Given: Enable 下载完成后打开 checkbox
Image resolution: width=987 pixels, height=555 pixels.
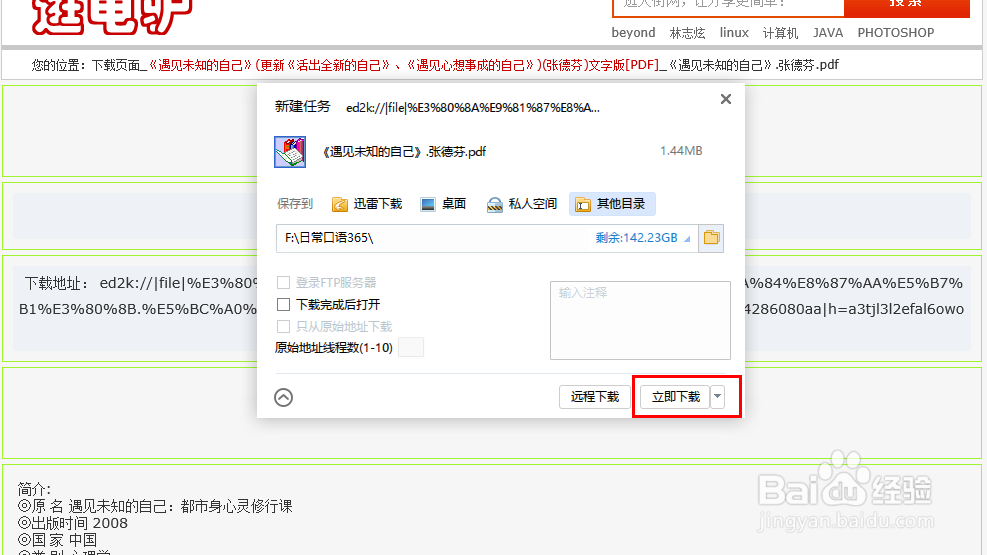Looking at the screenshot, I should (283, 305).
